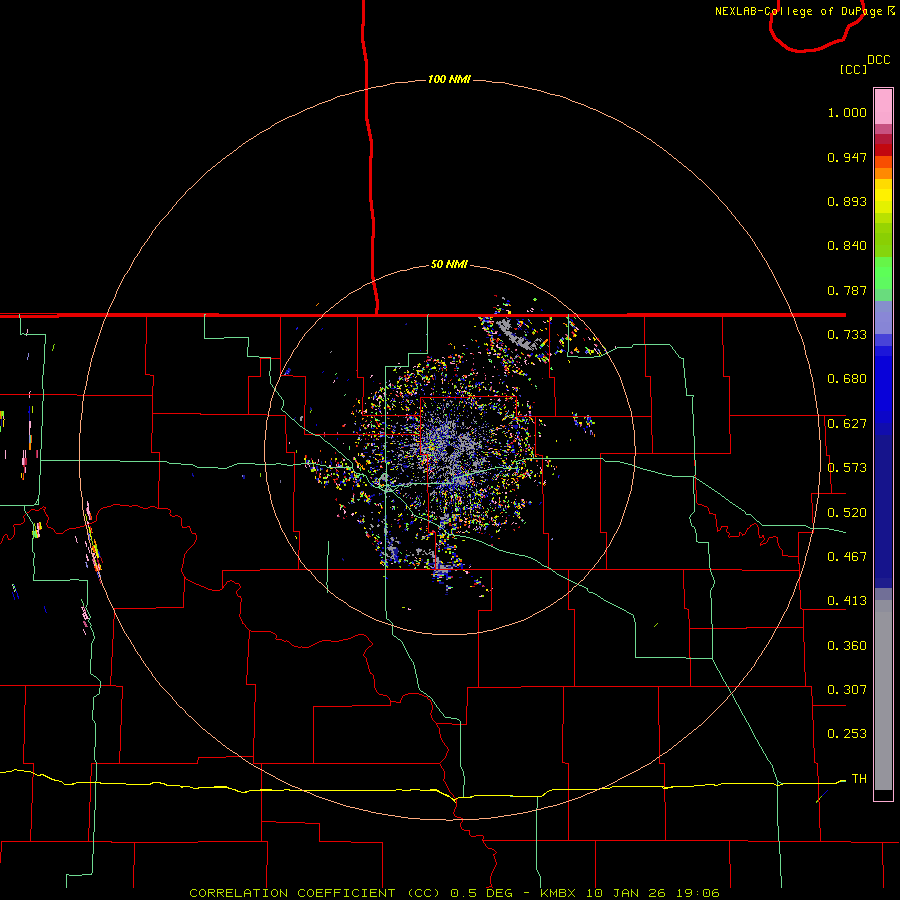Screen dimensions: 900x900
Task: Click the [CC] color scale header
Action: [853, 69]
